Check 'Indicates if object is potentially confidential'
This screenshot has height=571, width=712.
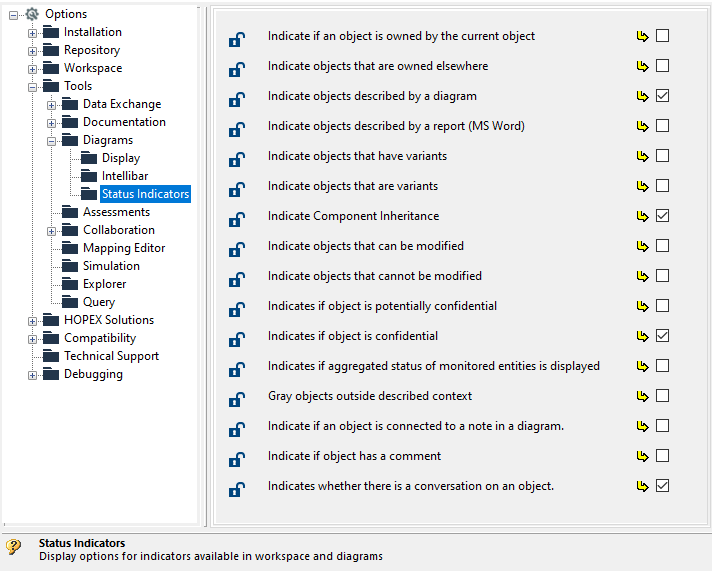662,306
